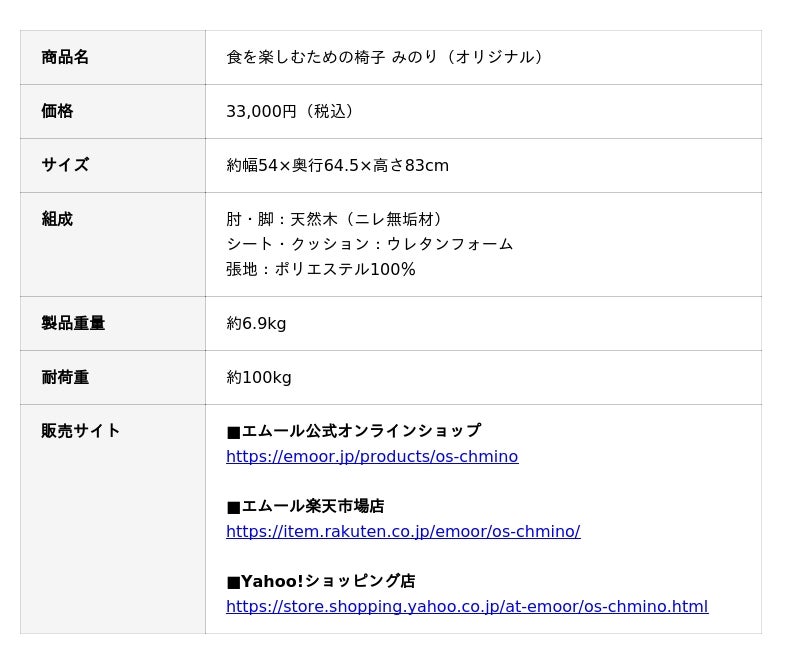The height and width of the screenshot is (664, 800).
Task: Click the load capacity value 約100kg
Action: coord(259,377)
